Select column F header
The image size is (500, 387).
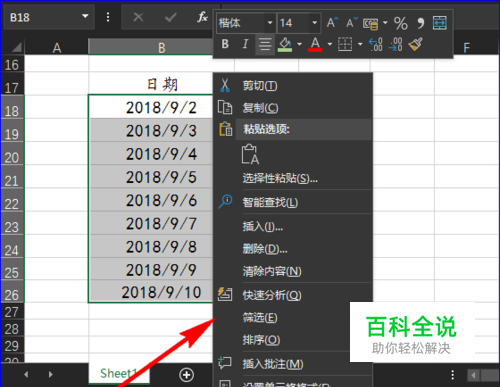click(467, 48)
